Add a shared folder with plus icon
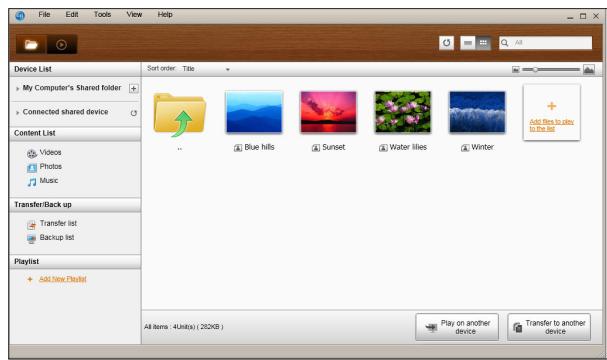The image size is (607, 360). [x=134, y=89]
